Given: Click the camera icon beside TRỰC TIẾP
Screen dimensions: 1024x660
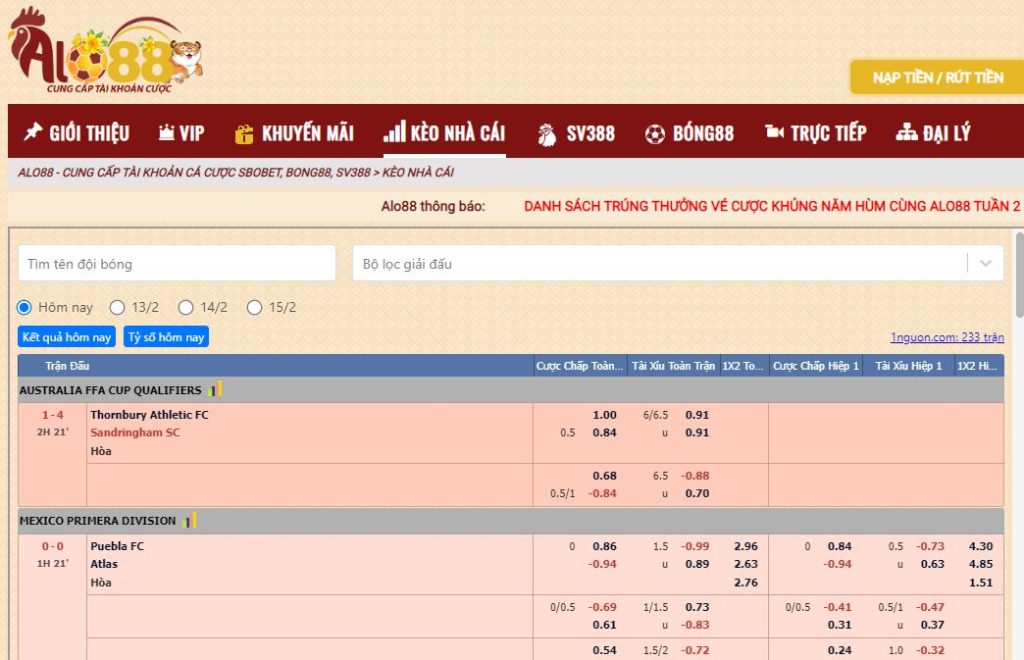Looking at the screenshot, I should [775, 132].
